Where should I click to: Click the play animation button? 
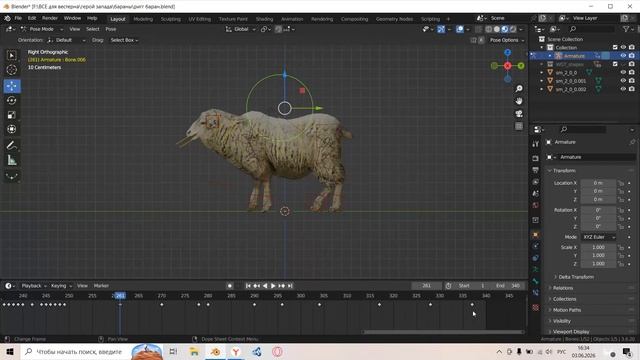pyautogui.click(x=273, y=286)
